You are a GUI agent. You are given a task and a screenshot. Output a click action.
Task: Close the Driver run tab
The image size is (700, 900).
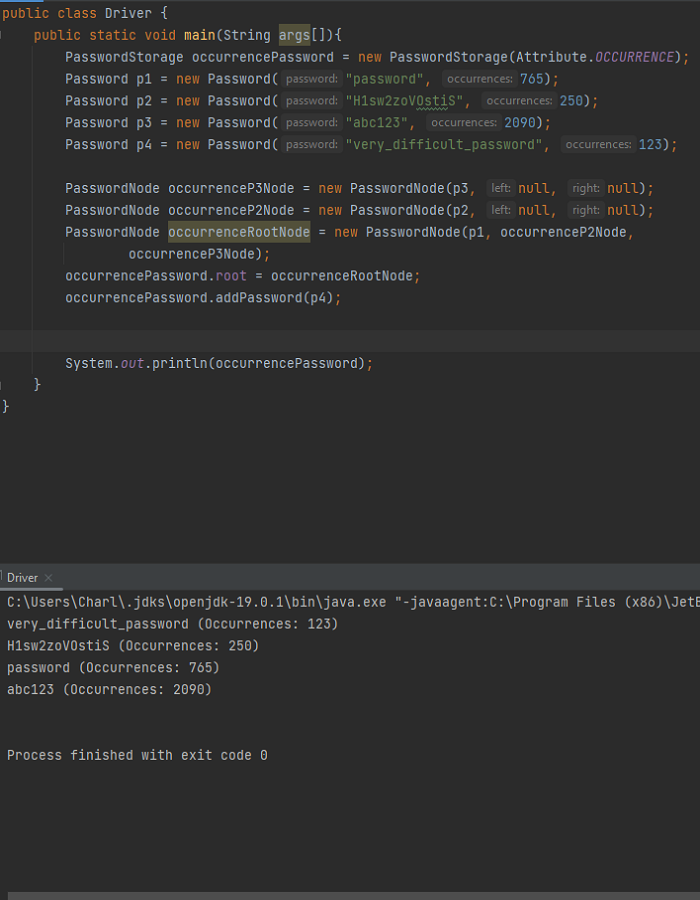[x=48, y=578]
